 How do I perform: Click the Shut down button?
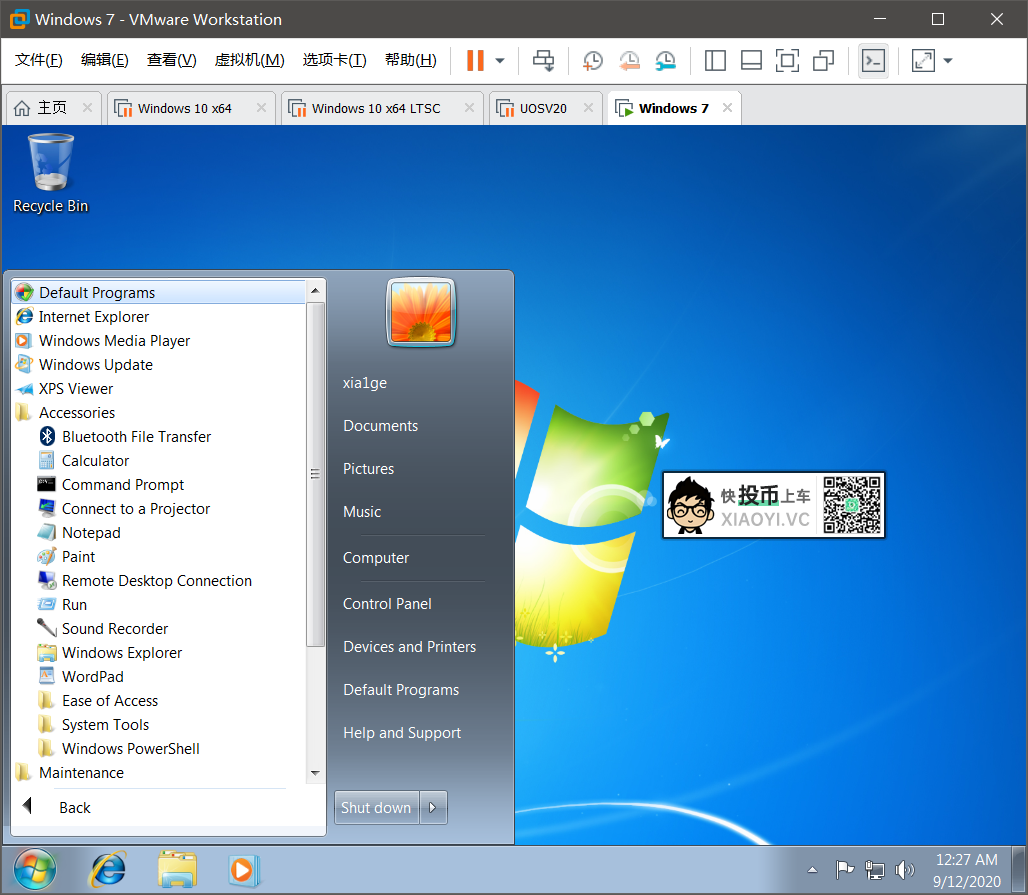coord(376,808)
